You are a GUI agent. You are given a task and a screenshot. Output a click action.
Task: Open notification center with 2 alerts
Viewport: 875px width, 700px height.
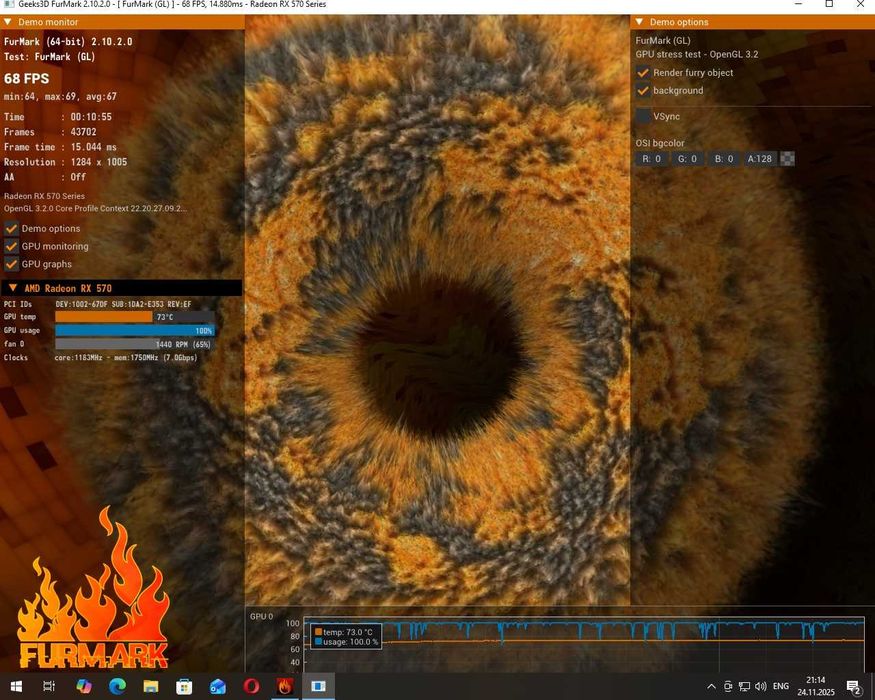click(x=854, y=687)
